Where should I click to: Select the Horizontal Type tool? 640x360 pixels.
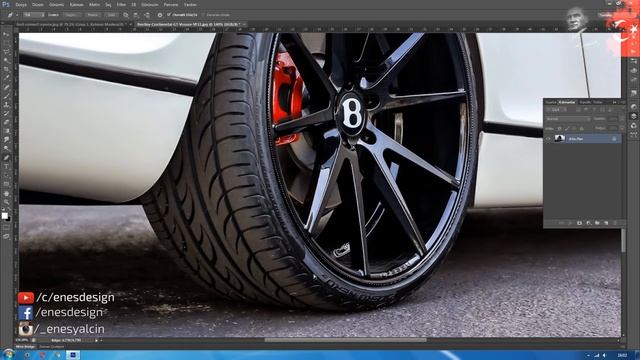[6, 167]
